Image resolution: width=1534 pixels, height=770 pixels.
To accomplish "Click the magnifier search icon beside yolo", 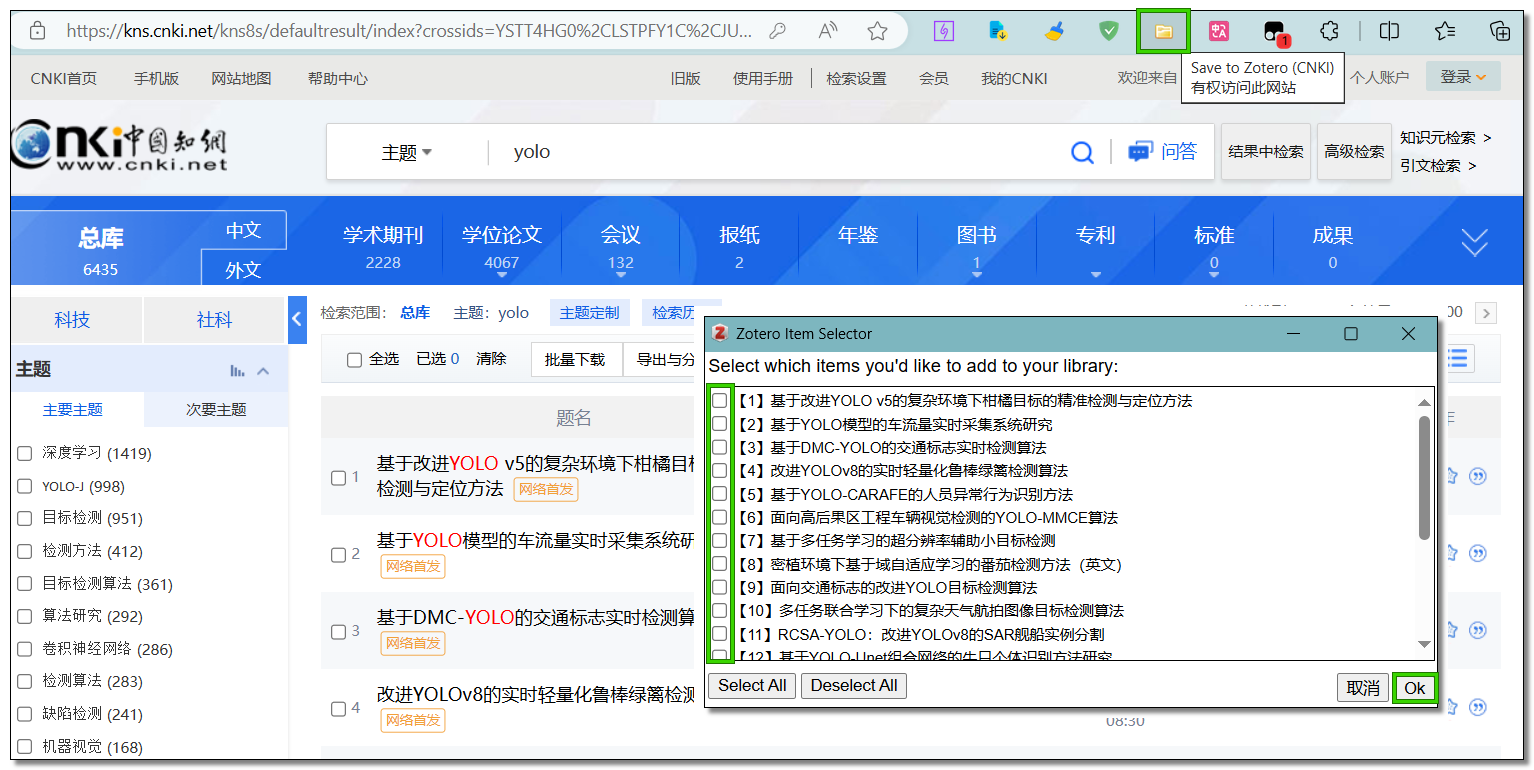I will tap(1082, 152).
